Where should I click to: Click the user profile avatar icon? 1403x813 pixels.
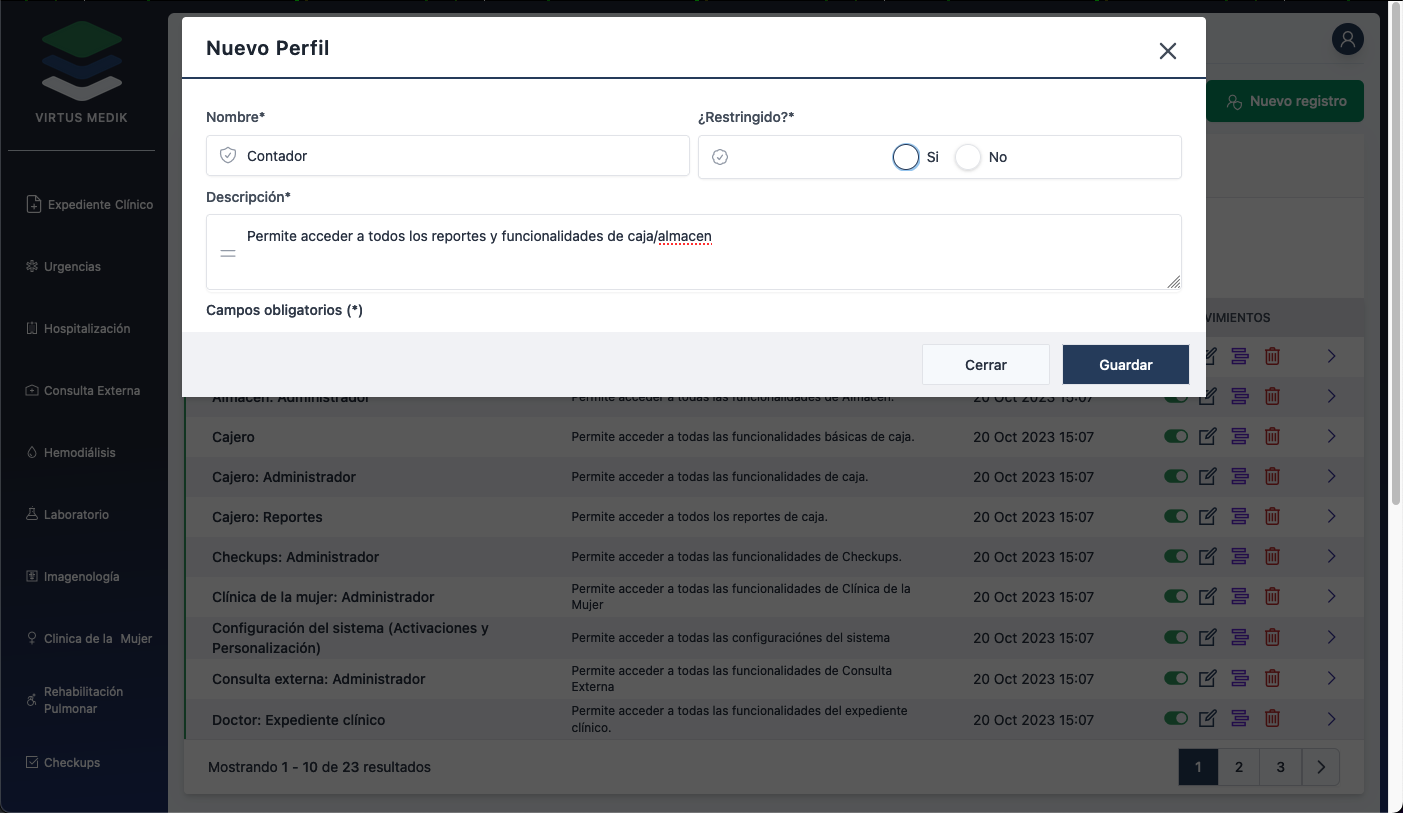point(1348,39)
